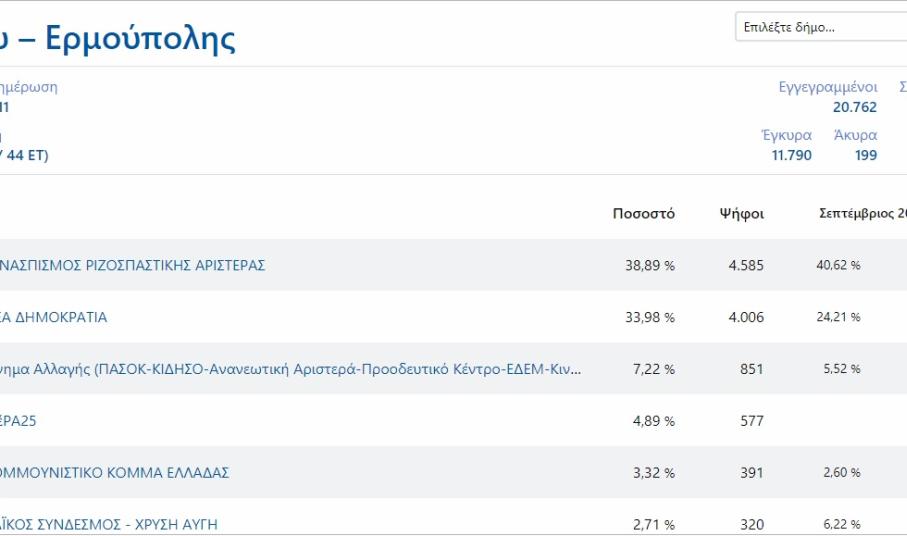Click the Άκυρα value 199
This screenshot has height=536, width=907.
(x=865, y=155)
